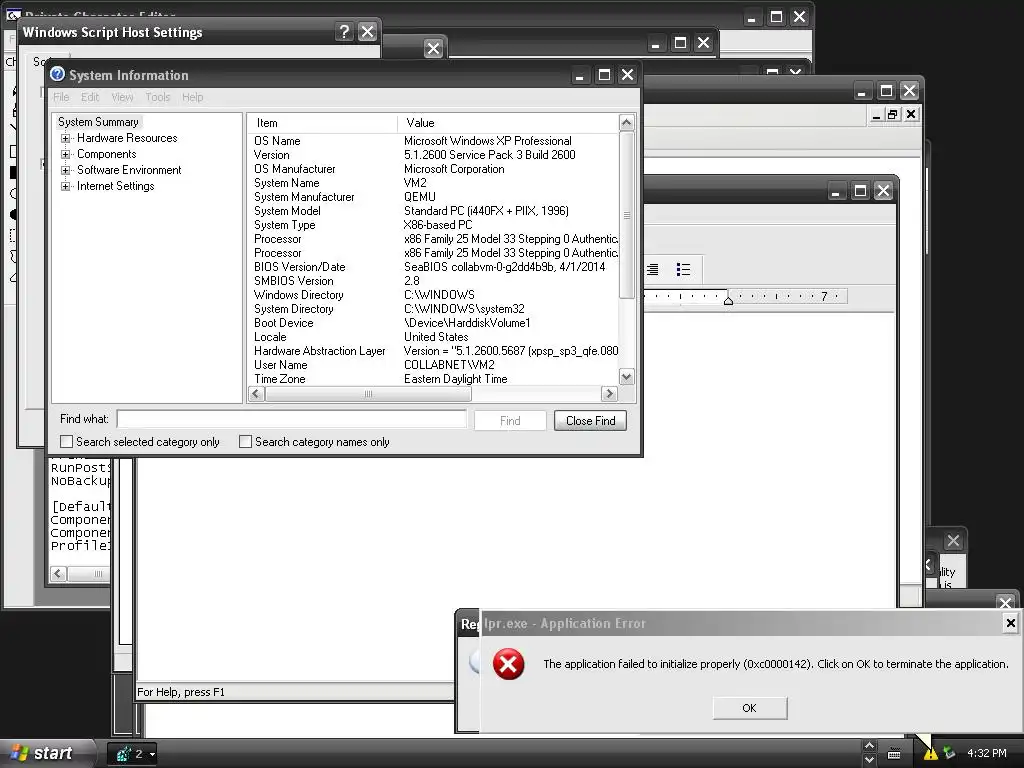Select the Software Environment tree item
The height and width of the screenshot is (768, 1024).
(x=129, y=170)
